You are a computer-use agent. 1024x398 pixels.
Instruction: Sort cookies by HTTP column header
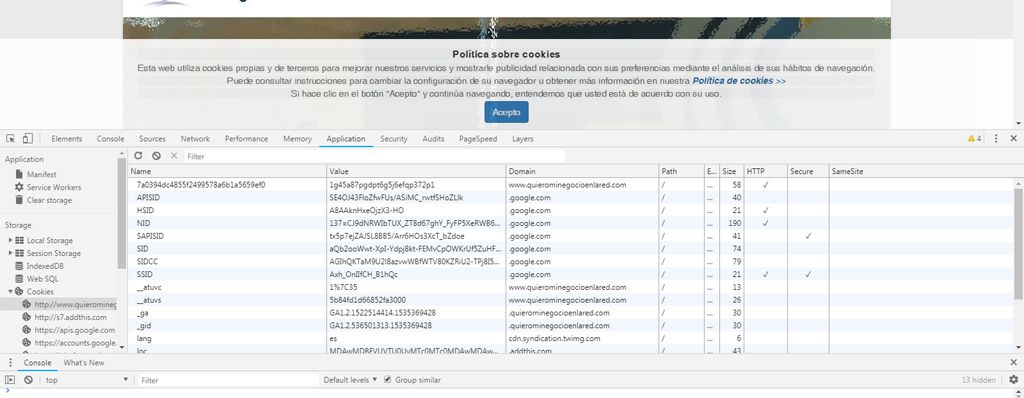[765, 171]
